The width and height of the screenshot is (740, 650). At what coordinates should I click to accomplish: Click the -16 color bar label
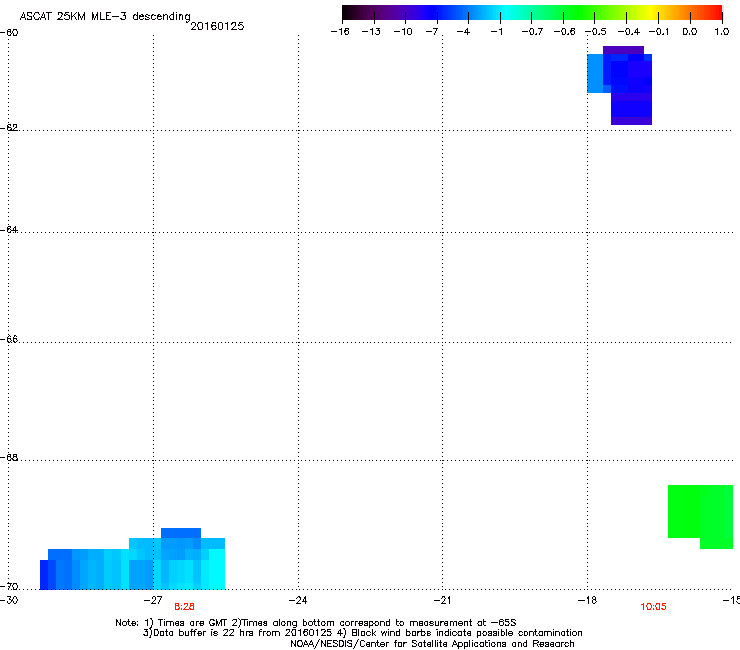(340, 32)
